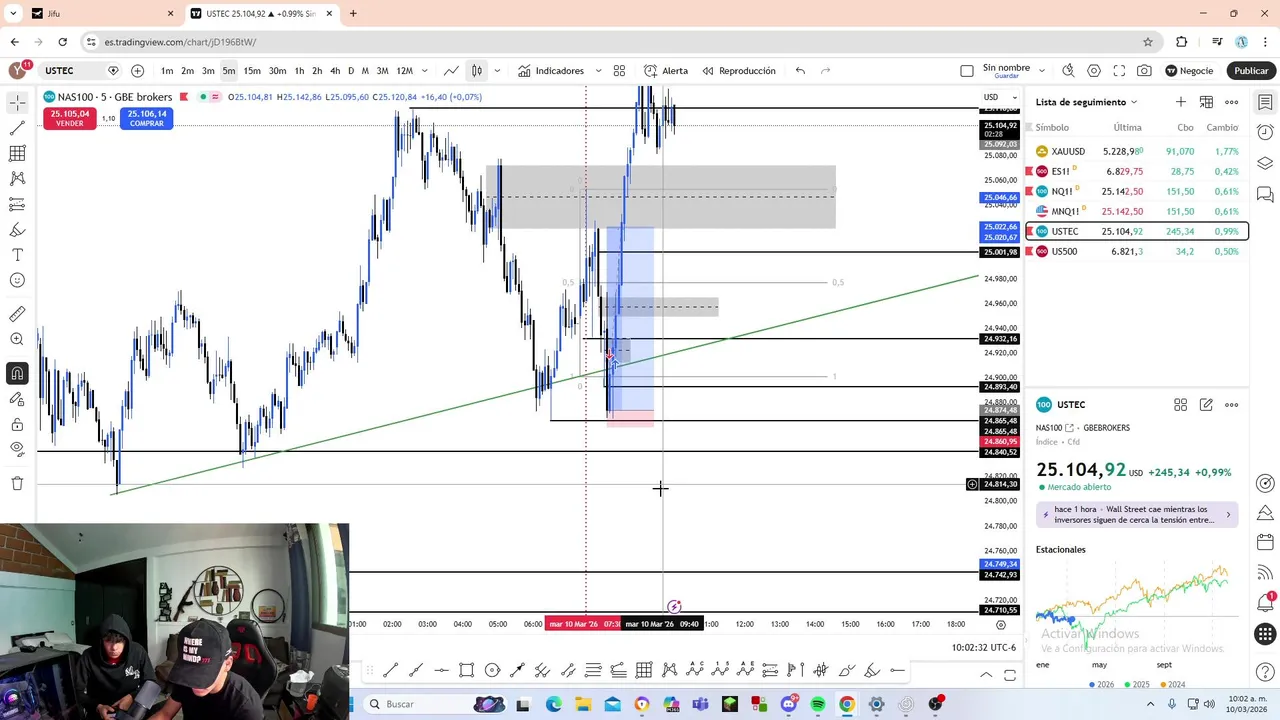Click the undo arrow
The height and width of the screenshot is (720, 1280).
pyautogui.click(x=800, y=71)
